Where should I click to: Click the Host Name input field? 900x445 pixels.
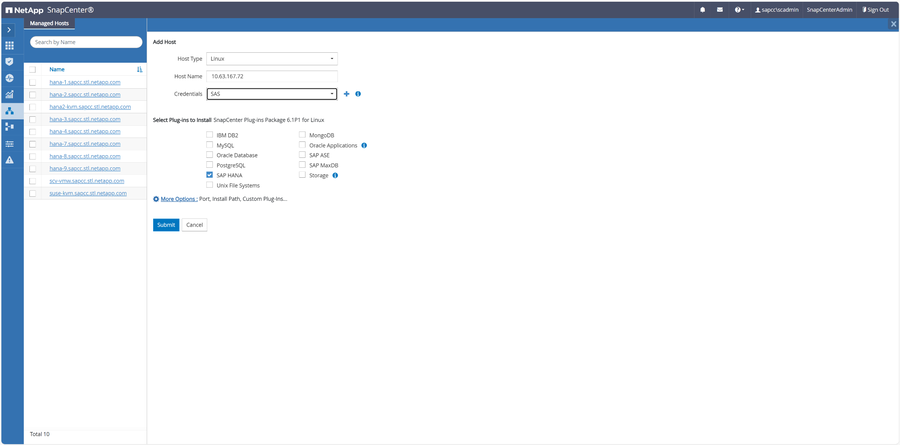coord(272,76)
